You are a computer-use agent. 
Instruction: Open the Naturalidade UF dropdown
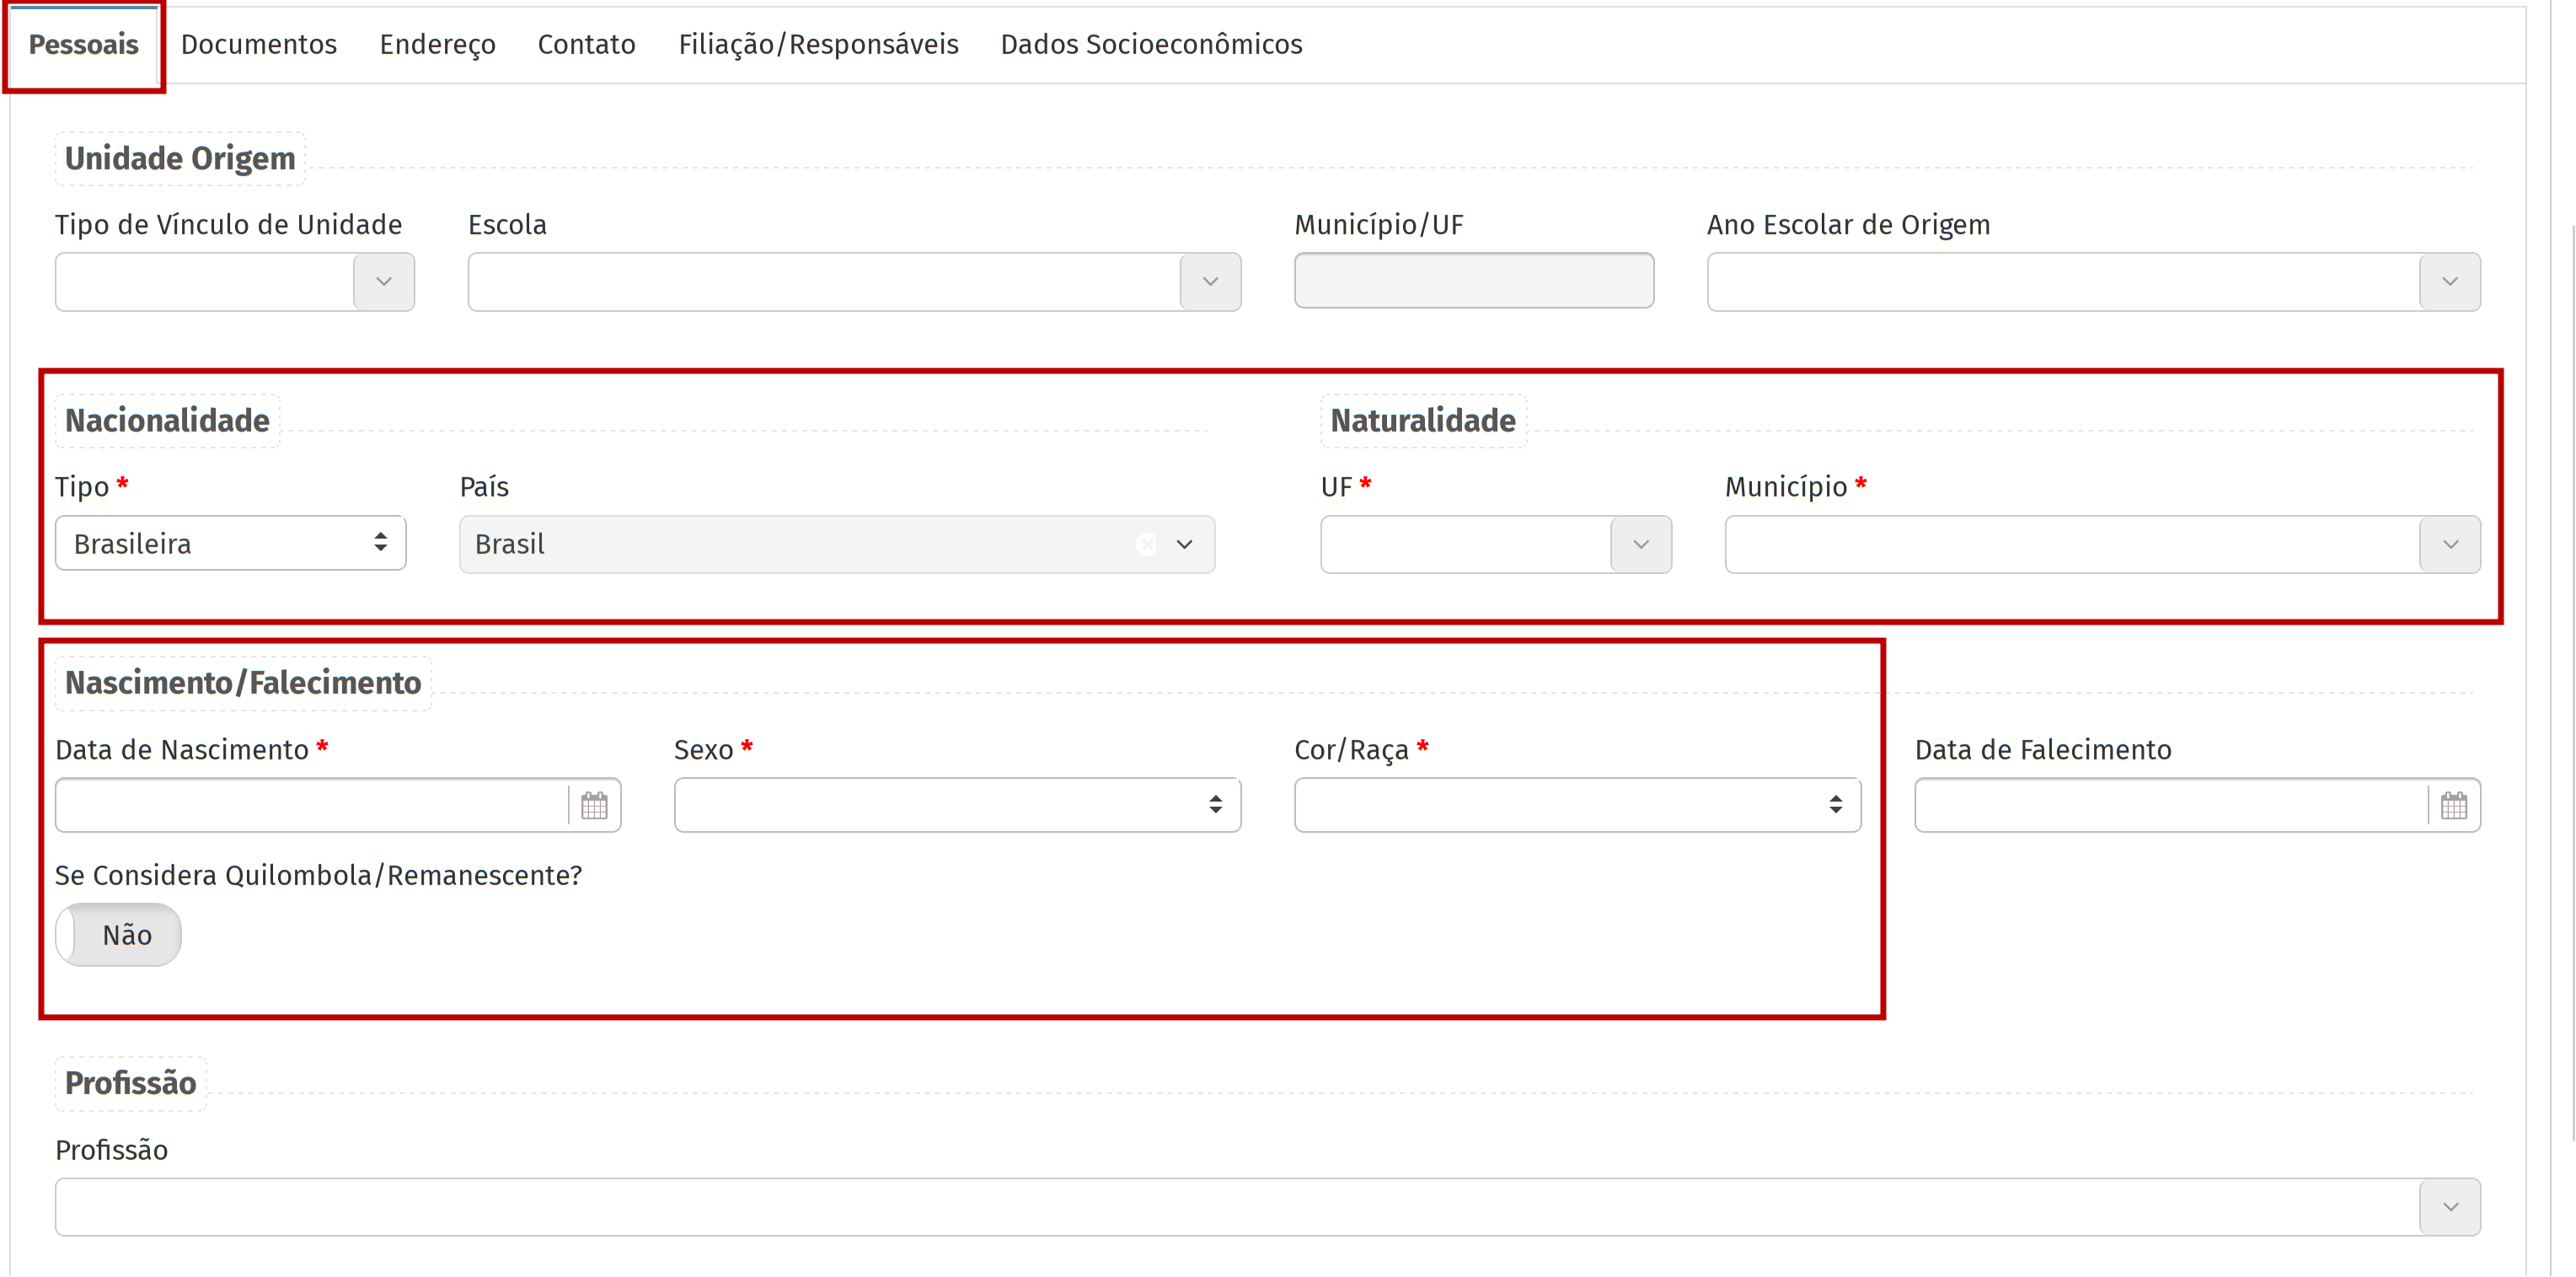(1640, 544)
